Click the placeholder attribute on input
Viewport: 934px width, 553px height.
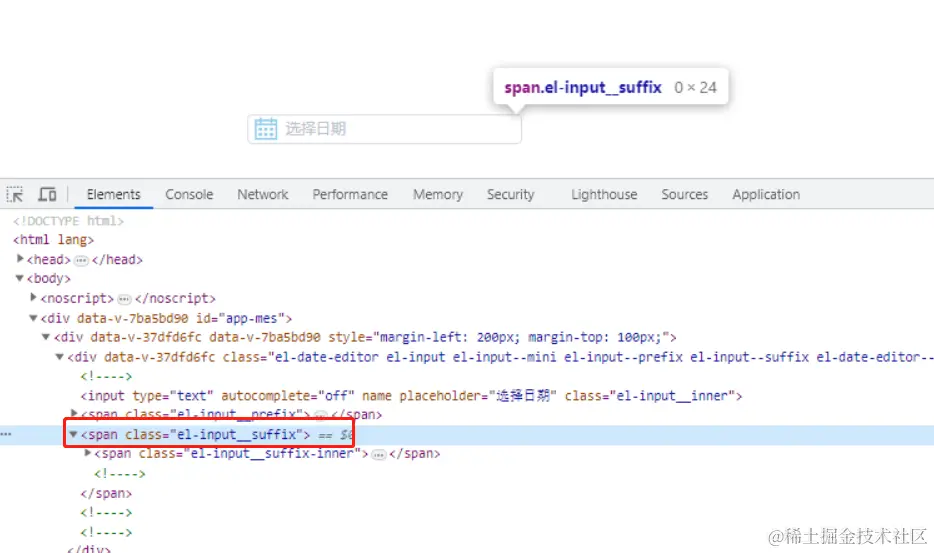[478, 396]
